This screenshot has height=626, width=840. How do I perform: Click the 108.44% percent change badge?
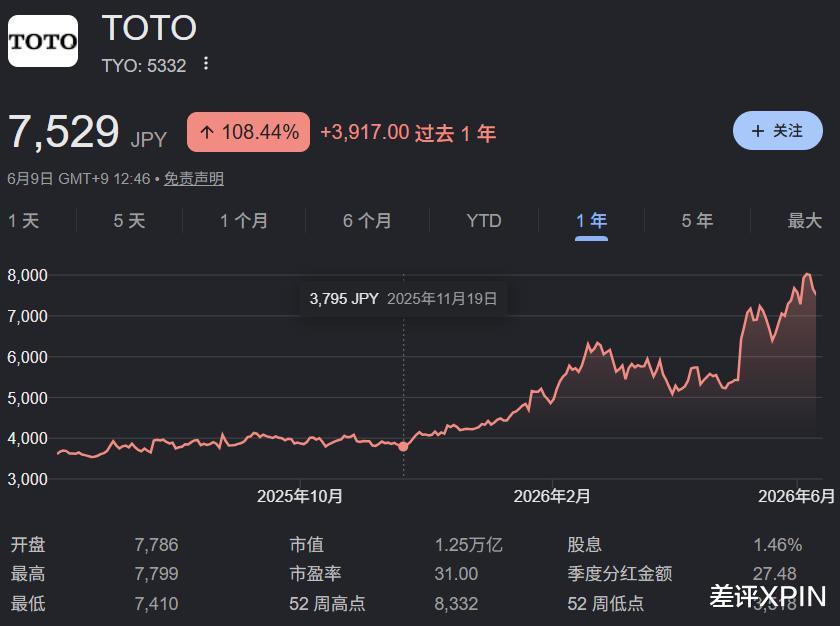coord(249,132)
